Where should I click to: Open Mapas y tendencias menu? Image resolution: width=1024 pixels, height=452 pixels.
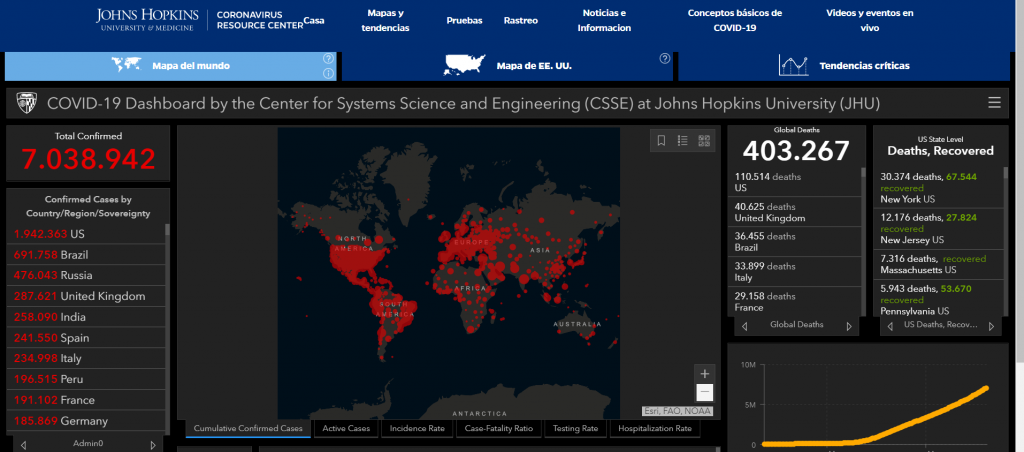click(385, 20)
